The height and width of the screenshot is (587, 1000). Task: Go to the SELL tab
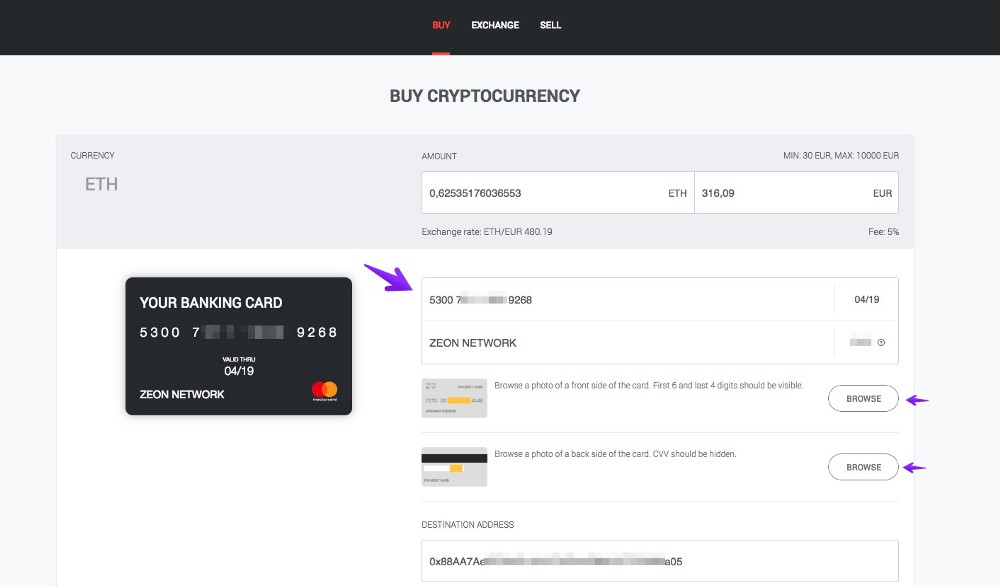[550, 25]
